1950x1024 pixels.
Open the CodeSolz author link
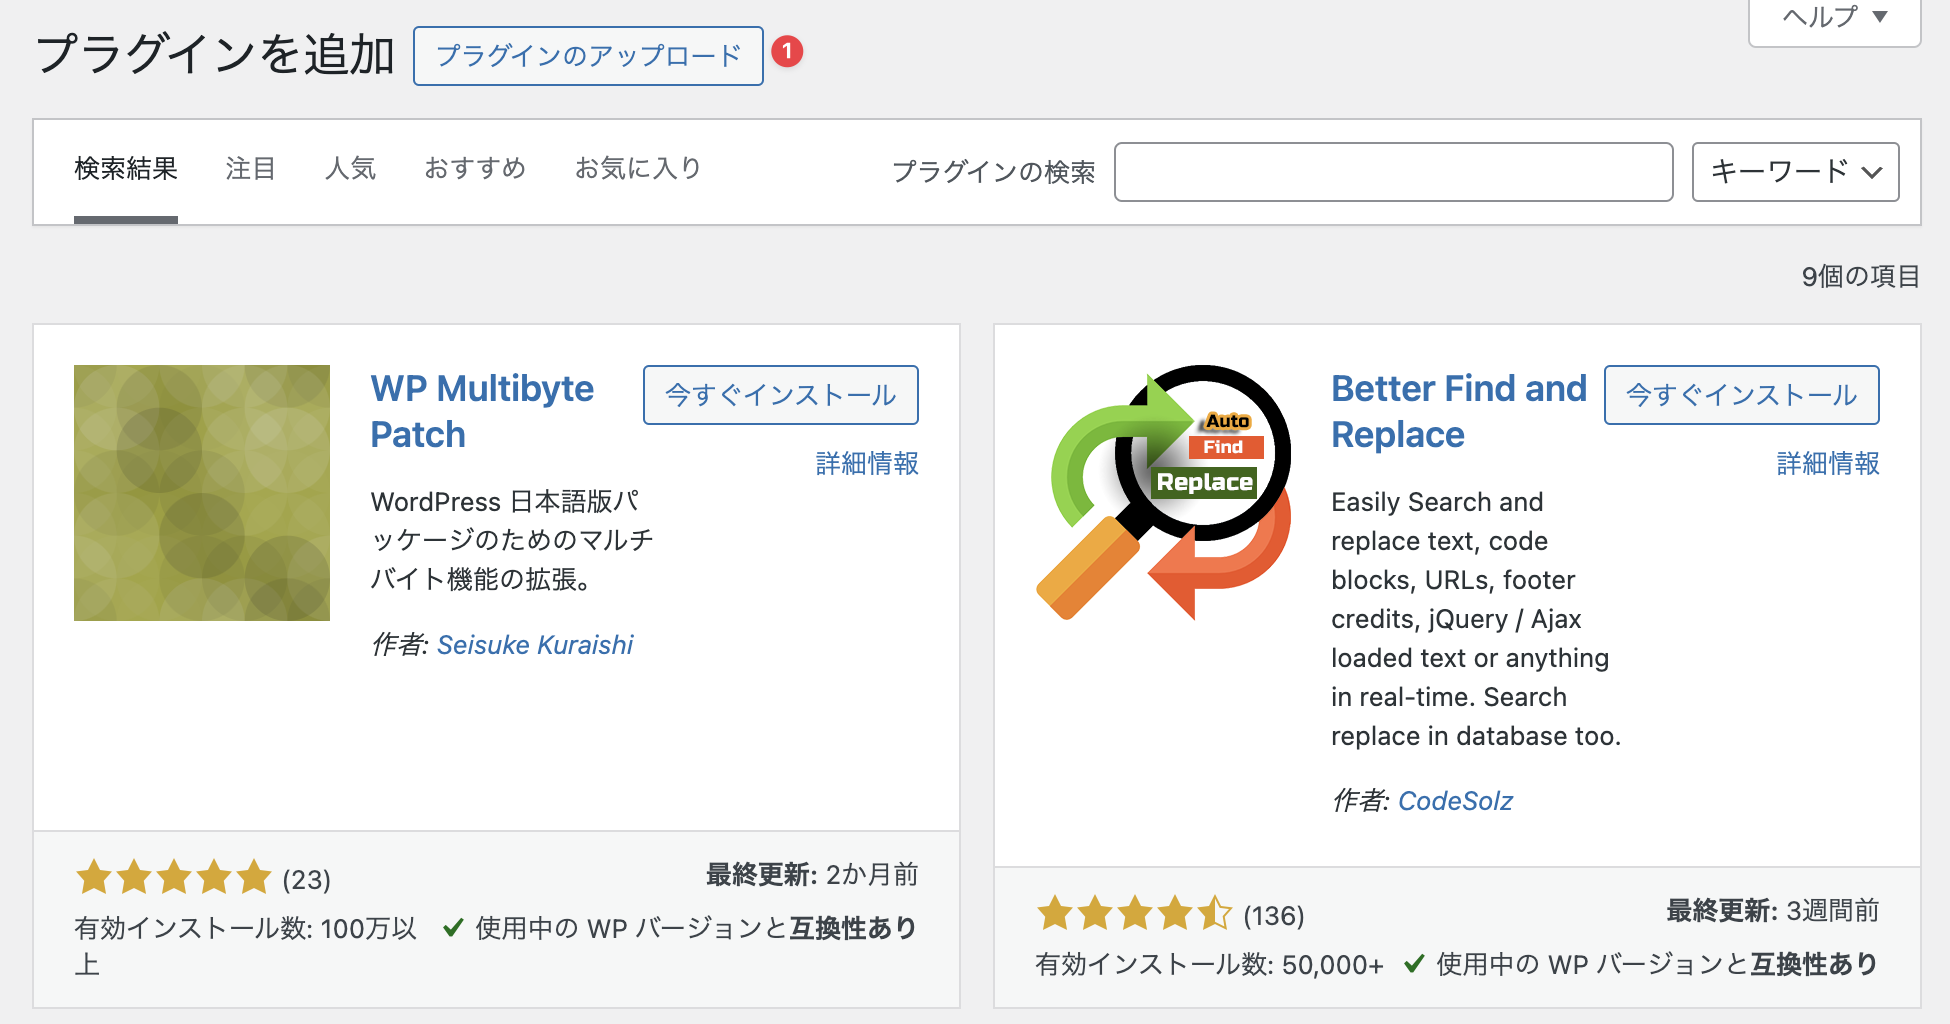coord(1455,801)
